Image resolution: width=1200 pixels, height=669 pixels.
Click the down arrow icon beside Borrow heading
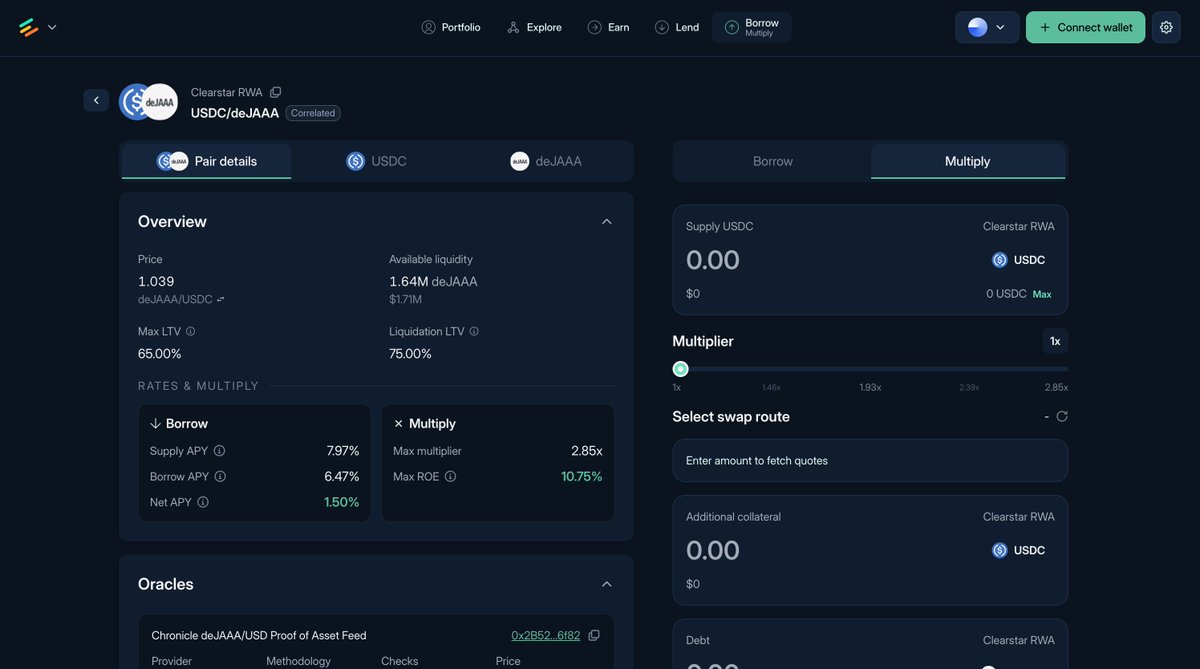156,424
